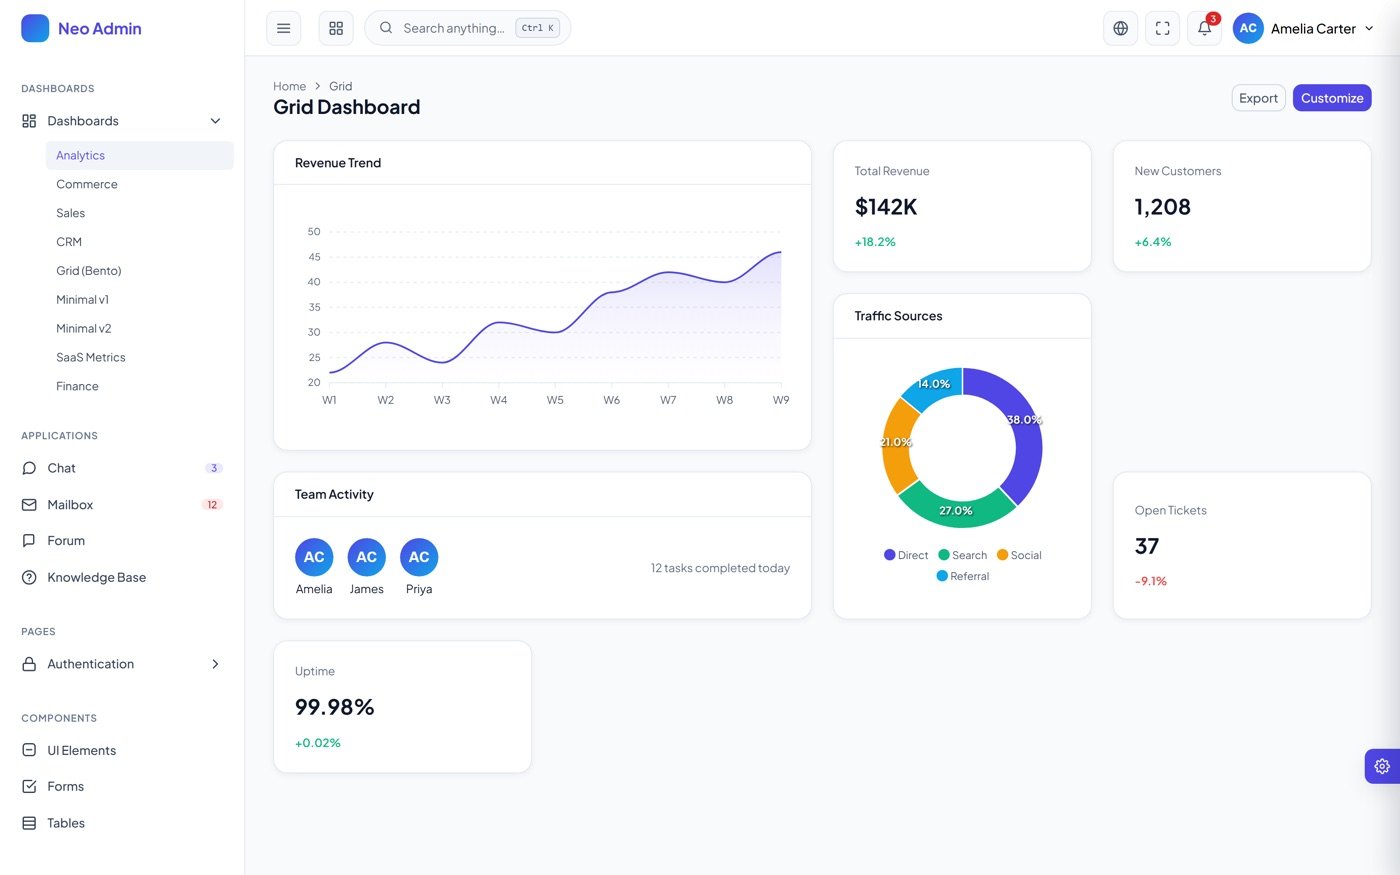Open the CRM dashboard link

[x=139, y=242]
